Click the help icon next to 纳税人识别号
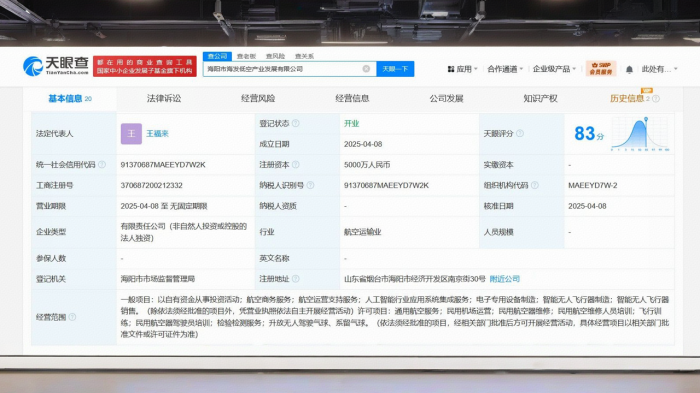This screenshot has height=393, width=700. 310,185
